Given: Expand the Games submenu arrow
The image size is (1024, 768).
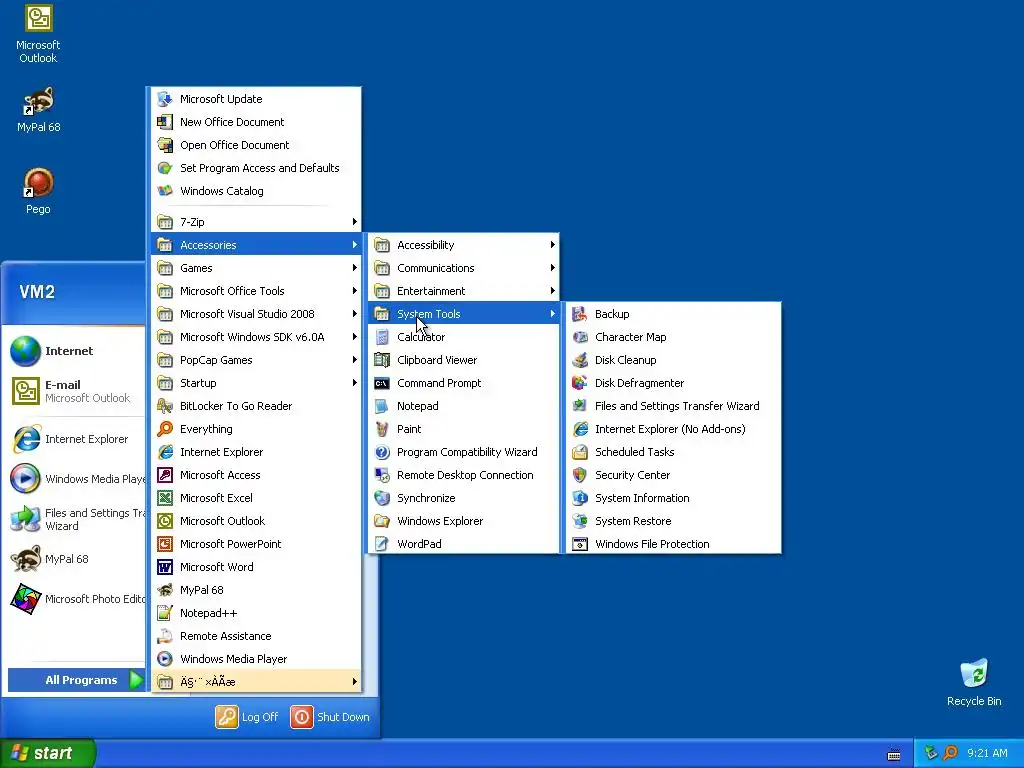Looking at the screenshot, I should point(354,268).
